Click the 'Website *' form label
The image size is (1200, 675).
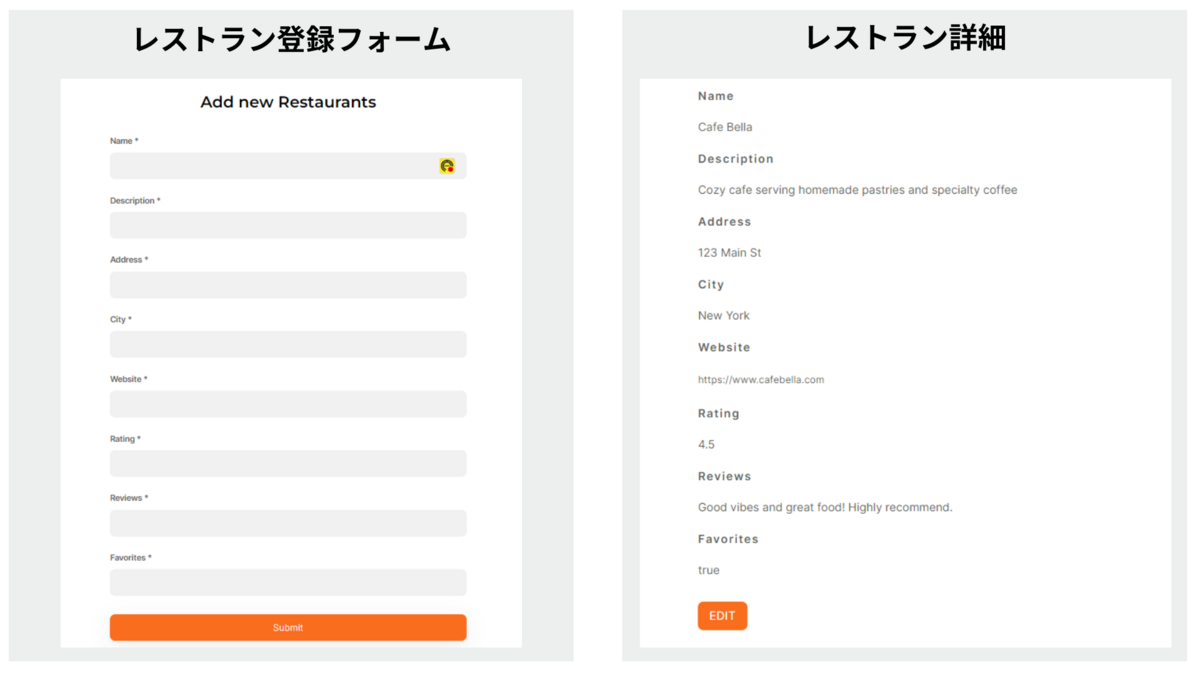[x=129, y=380]
